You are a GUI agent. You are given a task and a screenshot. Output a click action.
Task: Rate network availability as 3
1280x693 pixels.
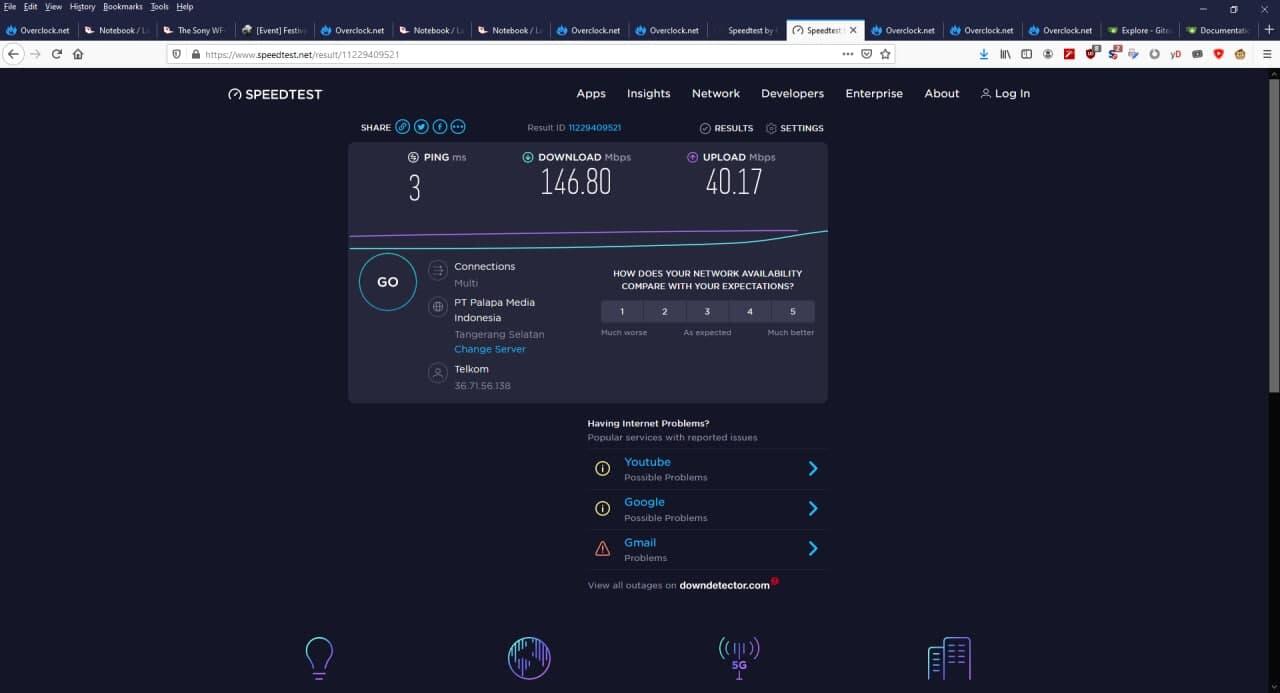707,311
